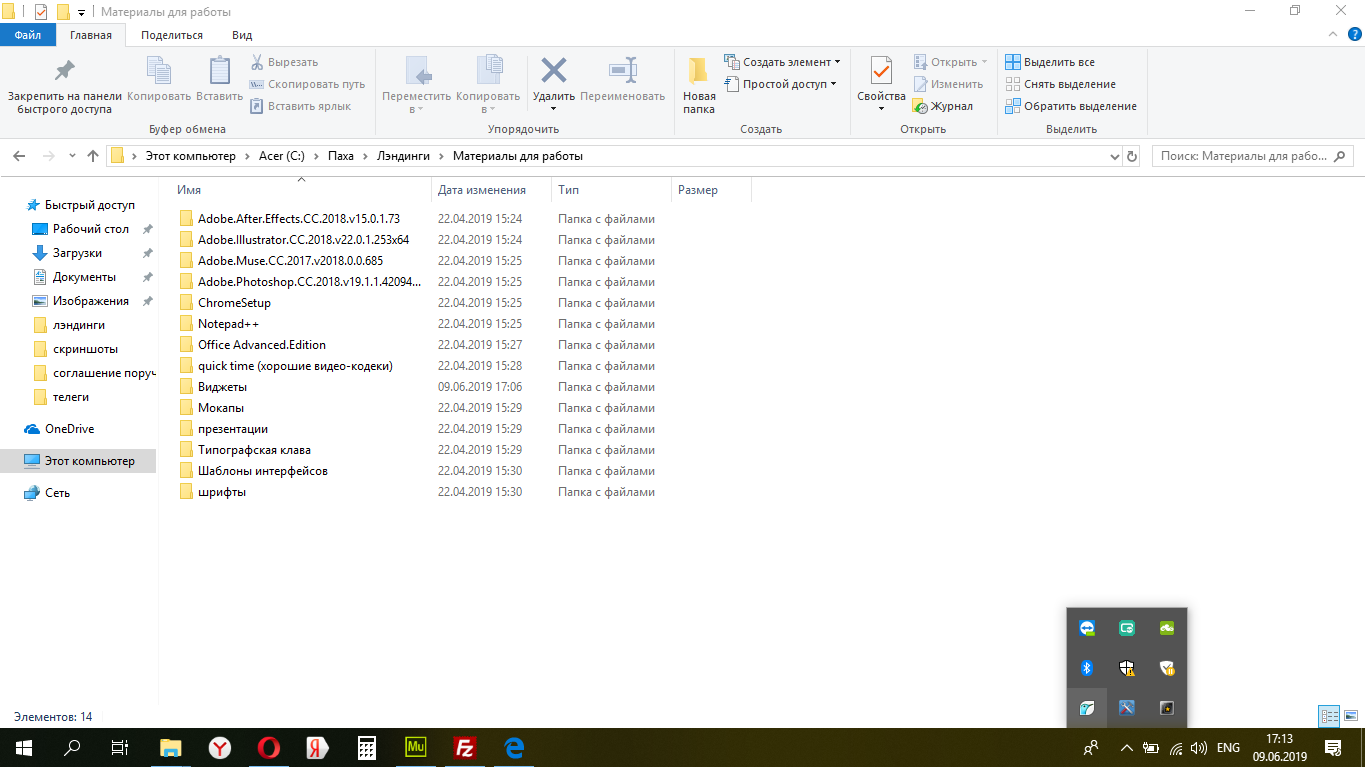Open Quick Access Toolbar customize arrow

(x=81, y=13)
